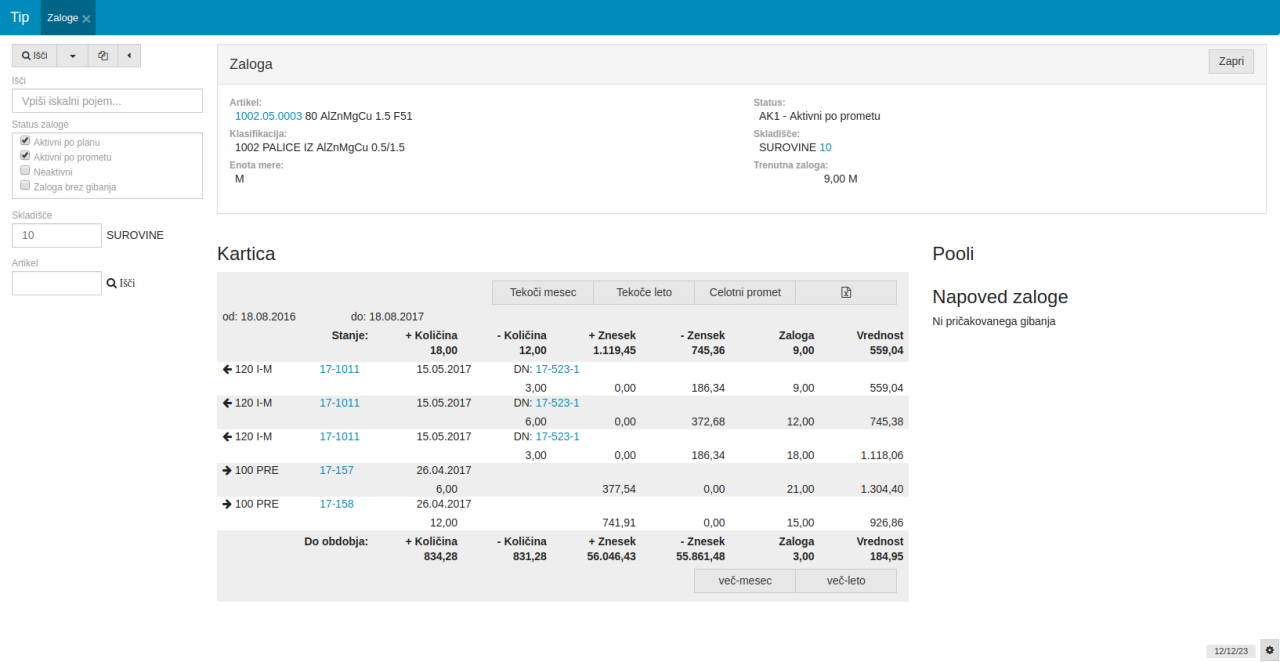Click the copy icon in search toolbar

(x=103, y=55)
